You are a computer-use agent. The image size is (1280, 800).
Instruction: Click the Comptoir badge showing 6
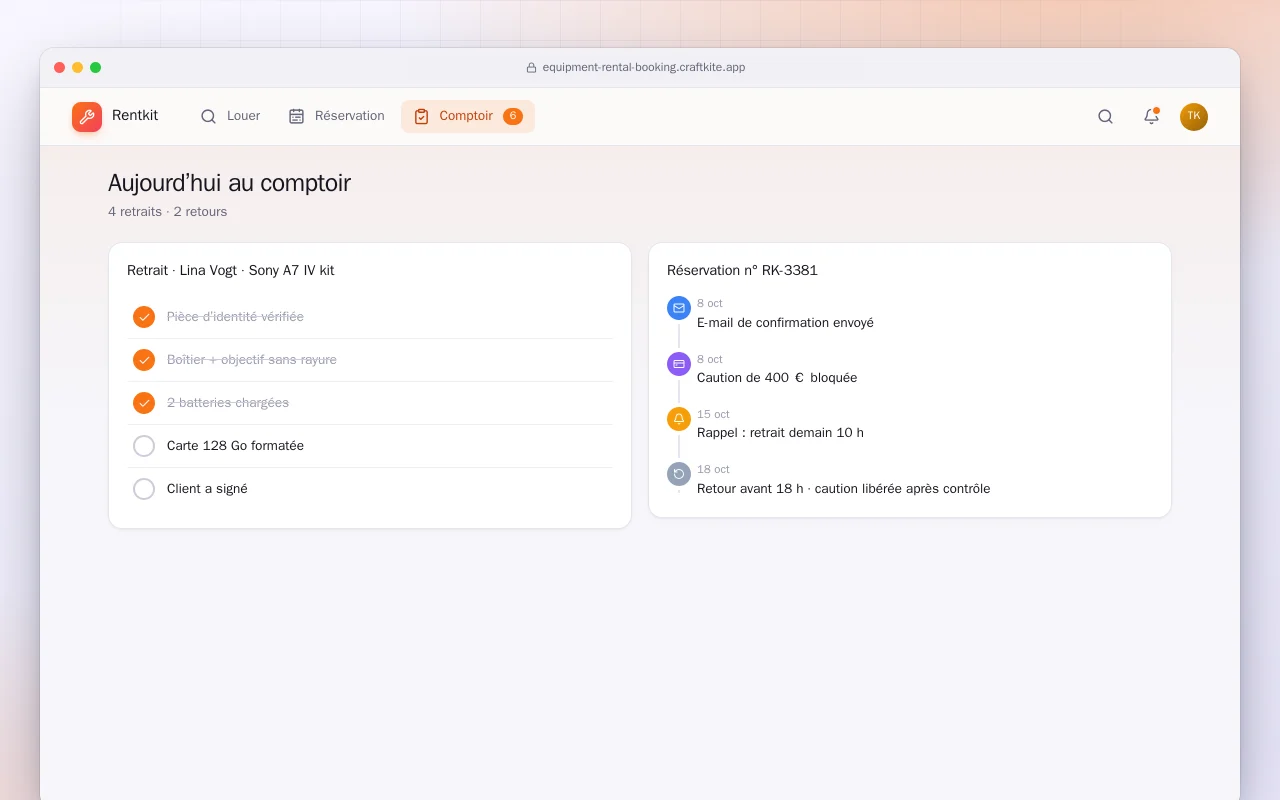513,116
